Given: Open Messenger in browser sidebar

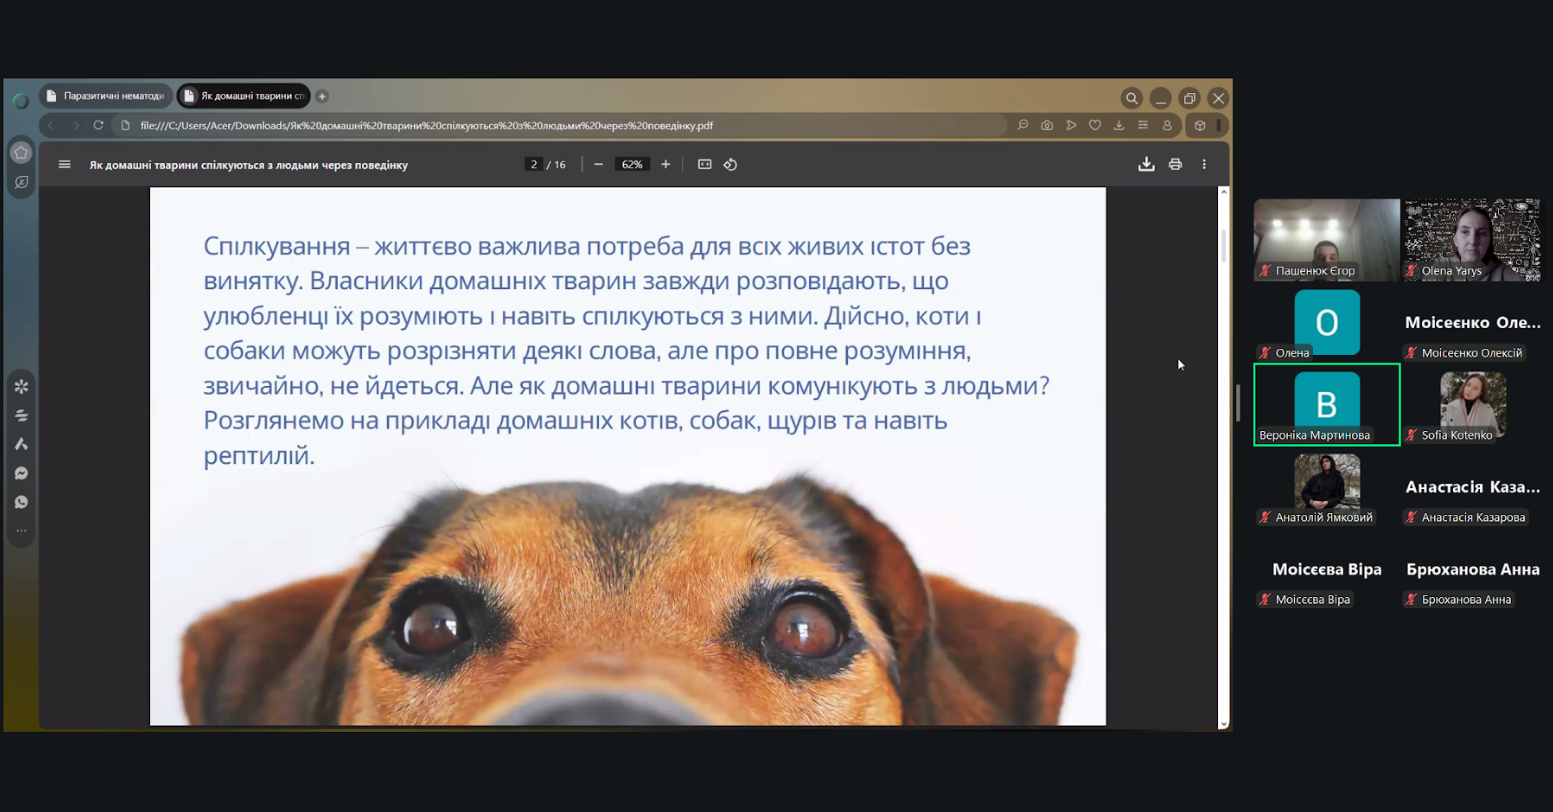Looking at the screenshot, I should [x=21, y=473].
